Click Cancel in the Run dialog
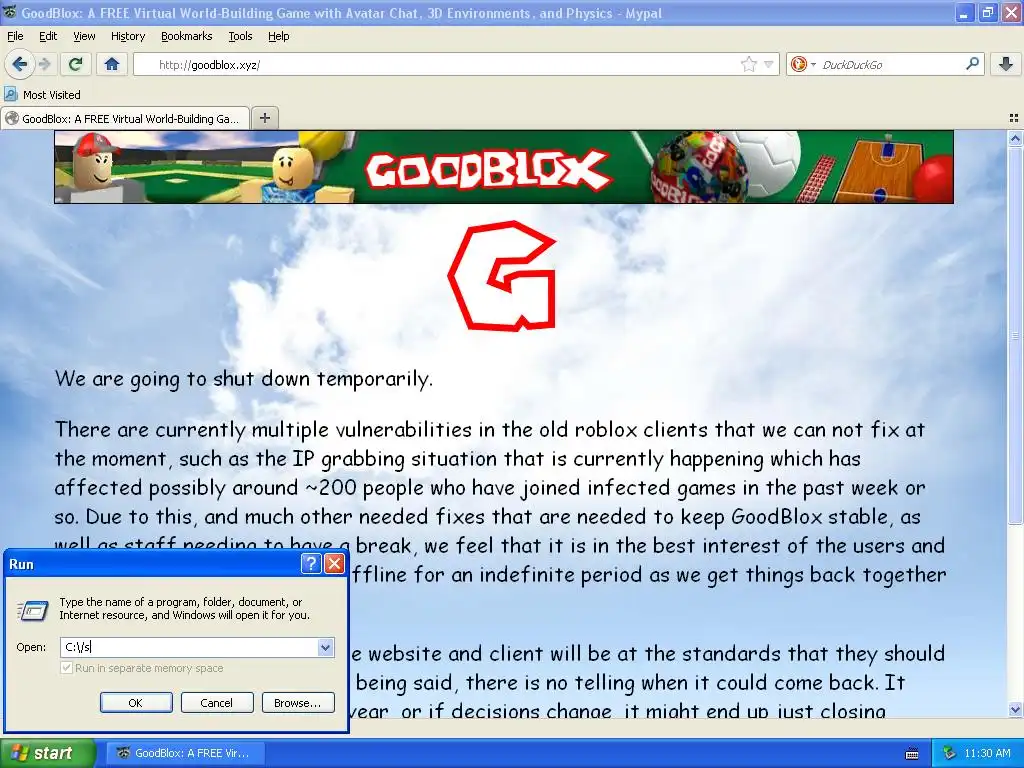Screen dimensions: 1024x768 (x=217, y=703)
